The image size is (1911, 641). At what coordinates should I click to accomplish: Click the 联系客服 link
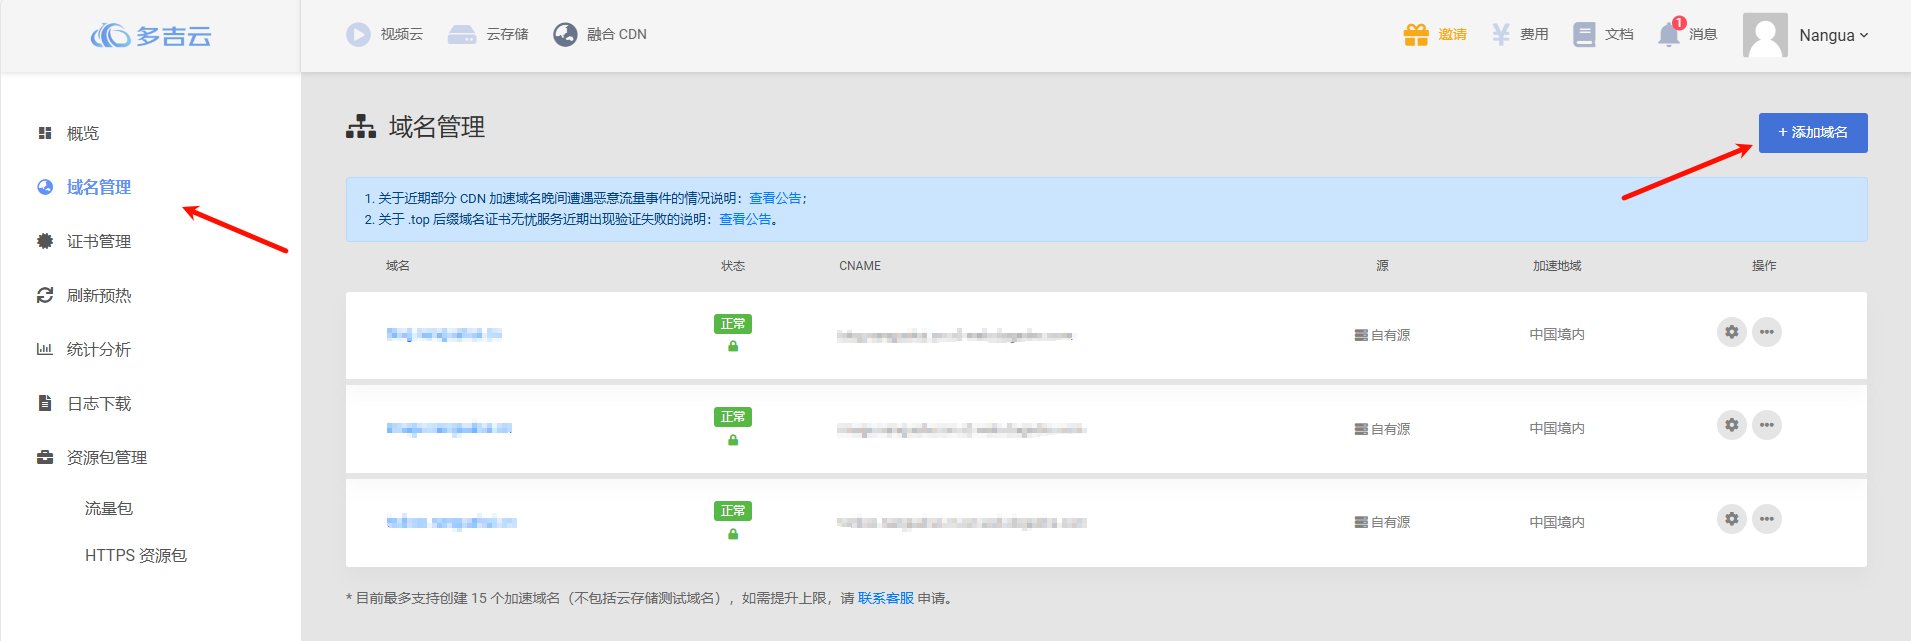pos(885,598)
